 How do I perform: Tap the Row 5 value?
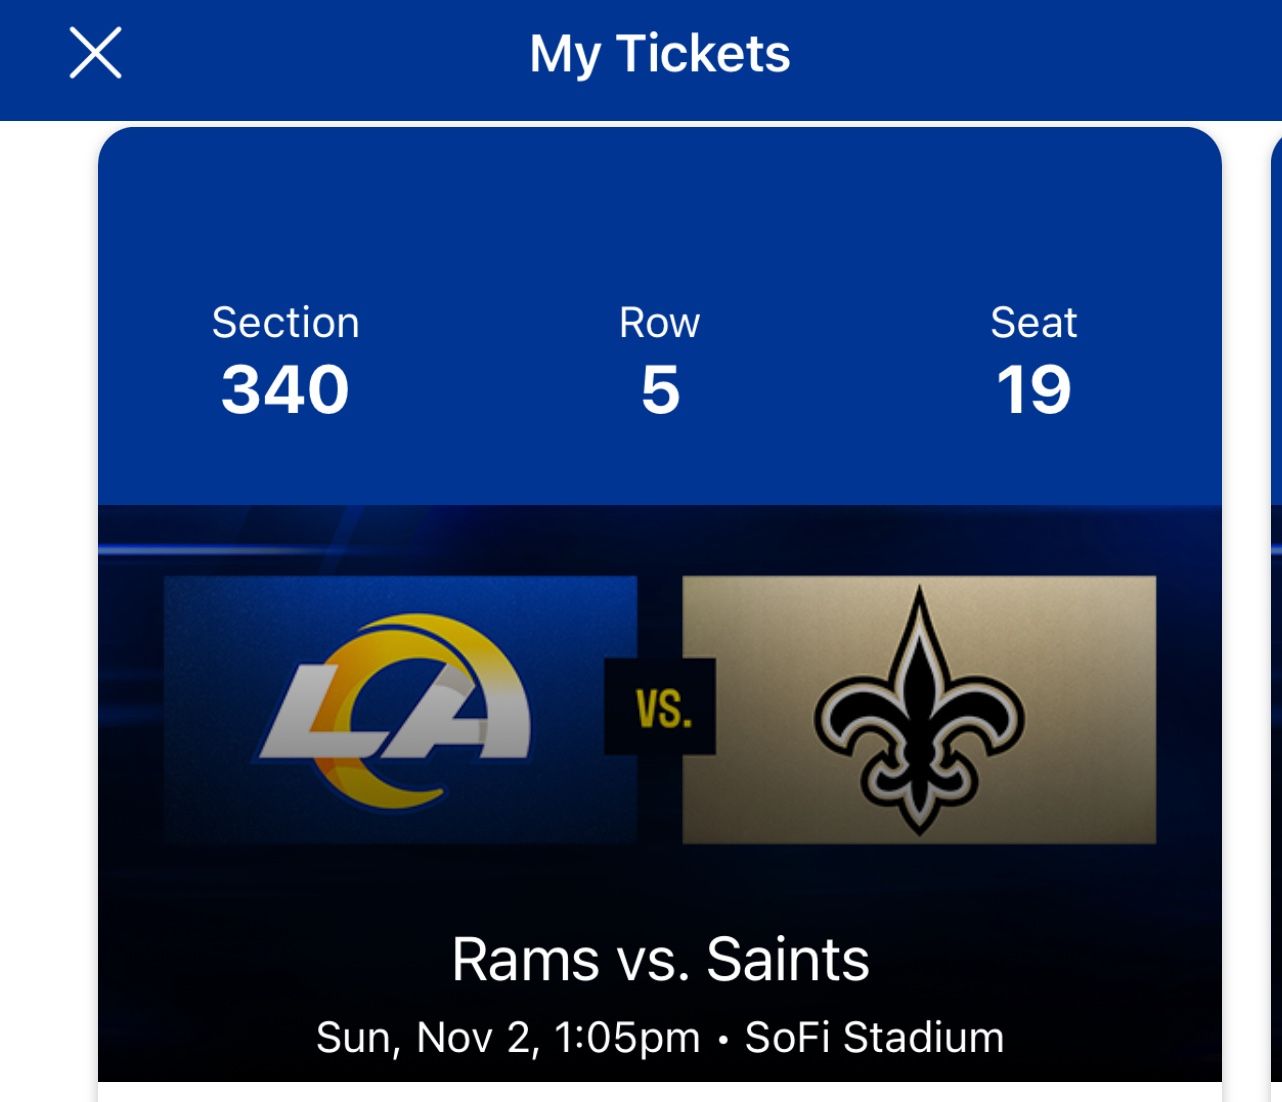pyautogui.click(x=659, y=390)
